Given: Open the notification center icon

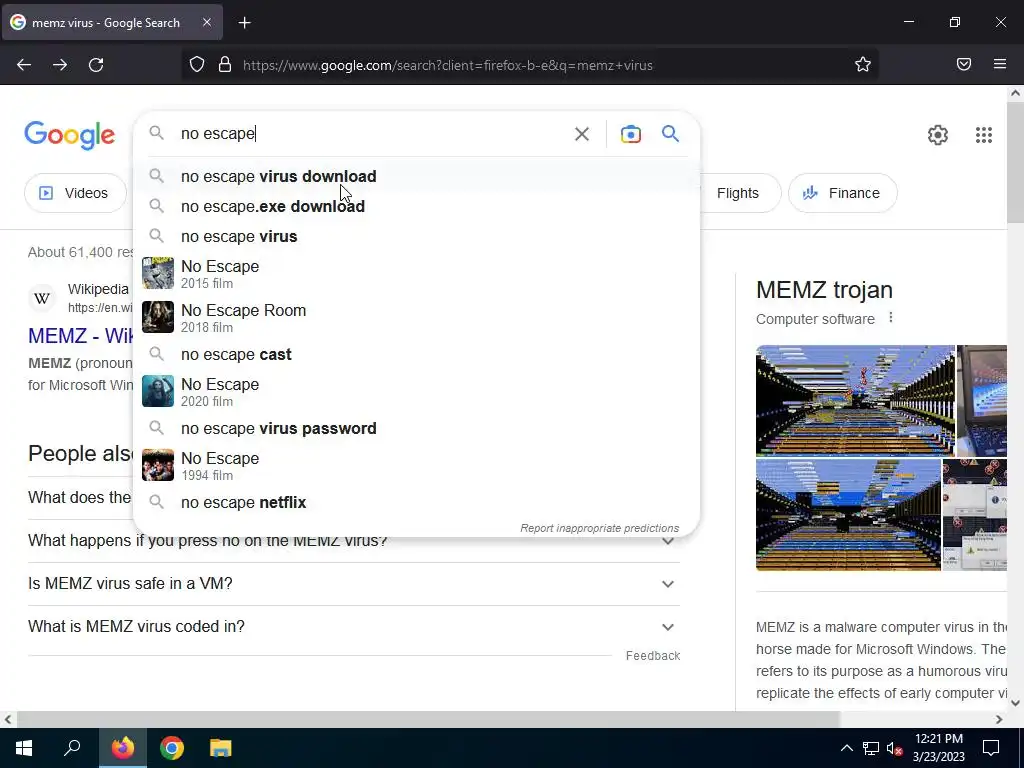Looking at the screenshot, I should click(x=991, y=748).
